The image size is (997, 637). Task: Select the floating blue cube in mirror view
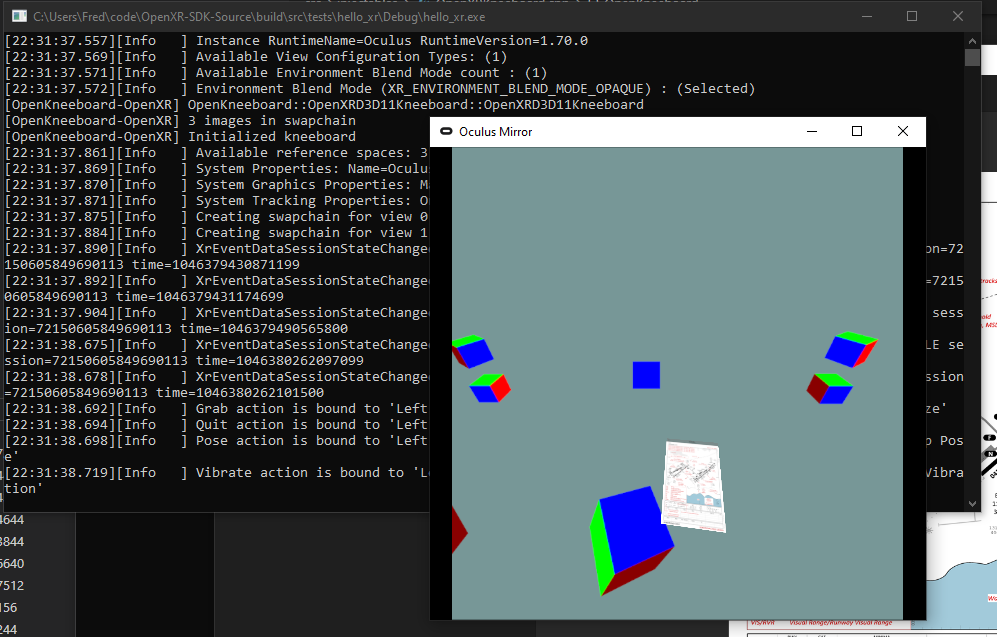click(x=645, y=373)
